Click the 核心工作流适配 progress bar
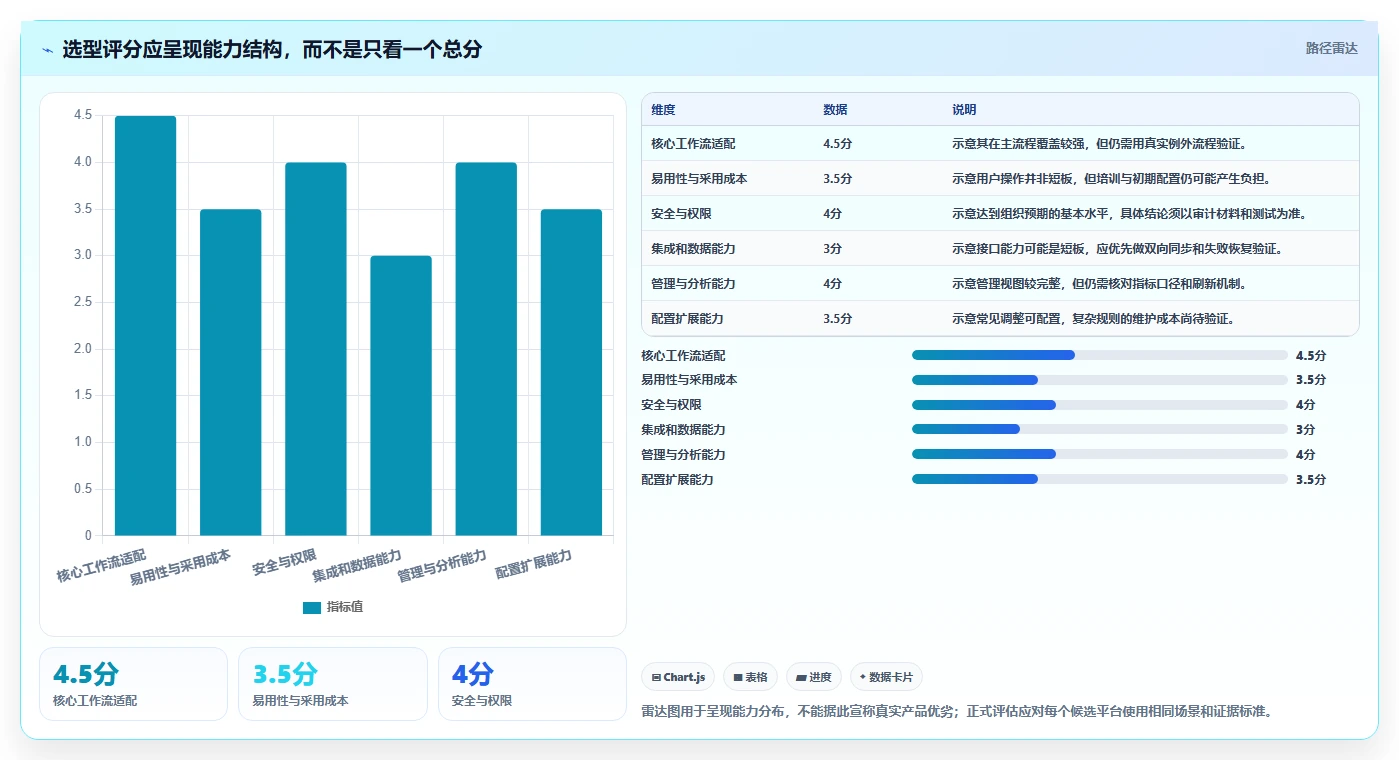 [x=1100, y=355]
